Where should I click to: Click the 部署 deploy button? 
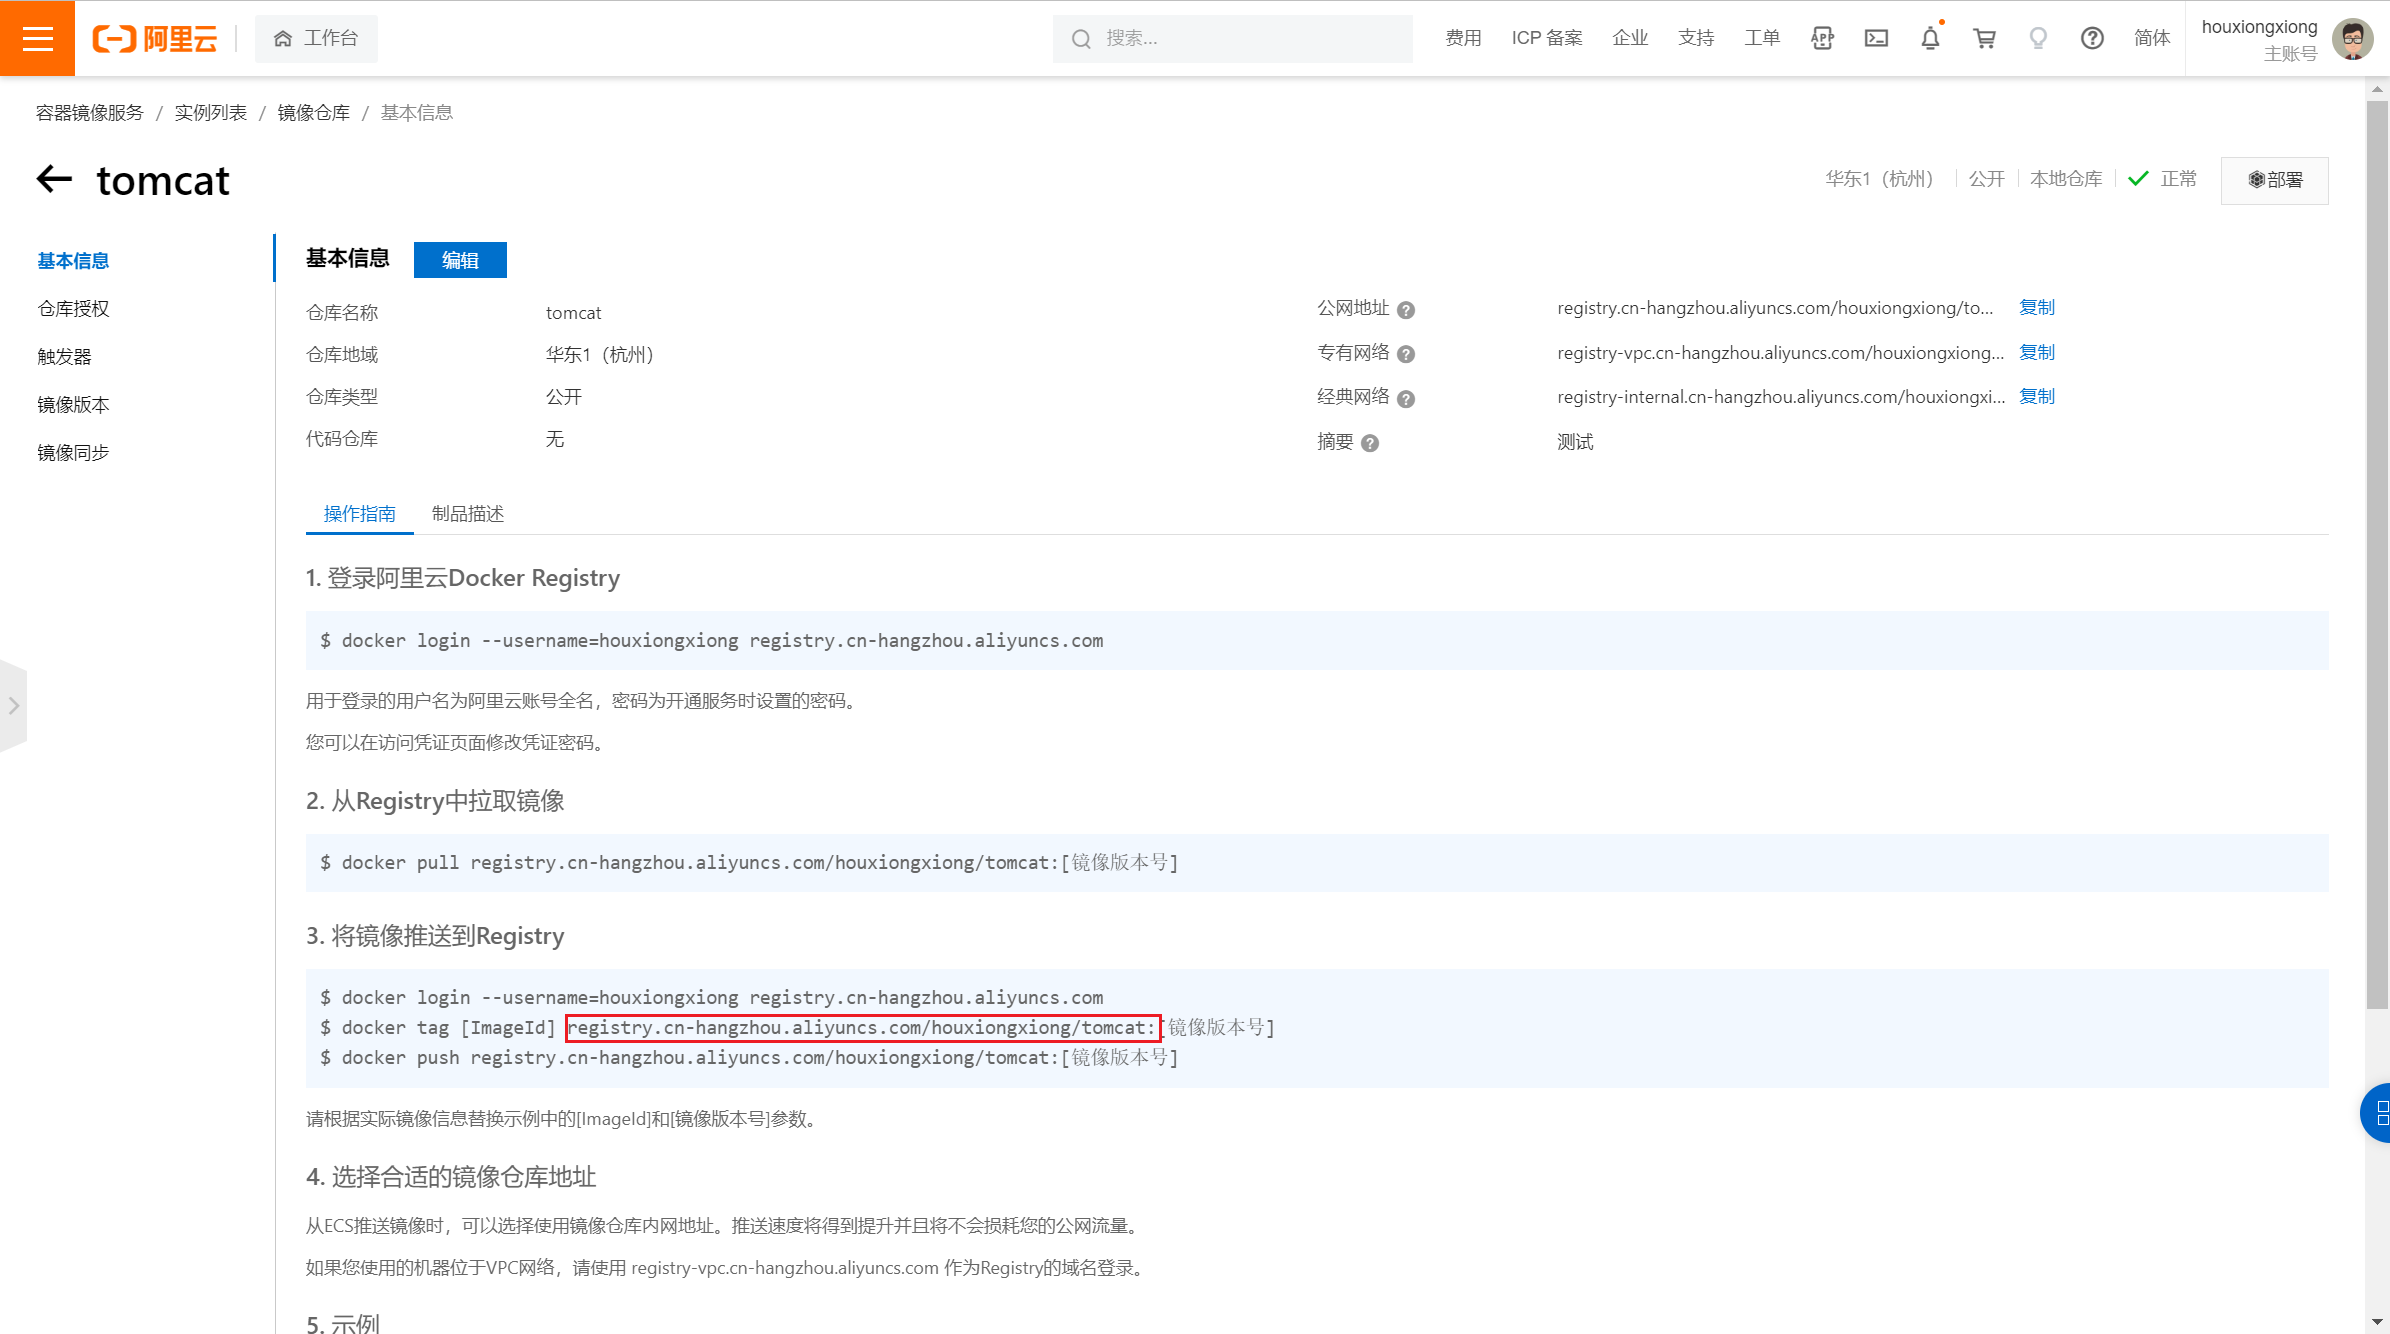point(2275,180)
